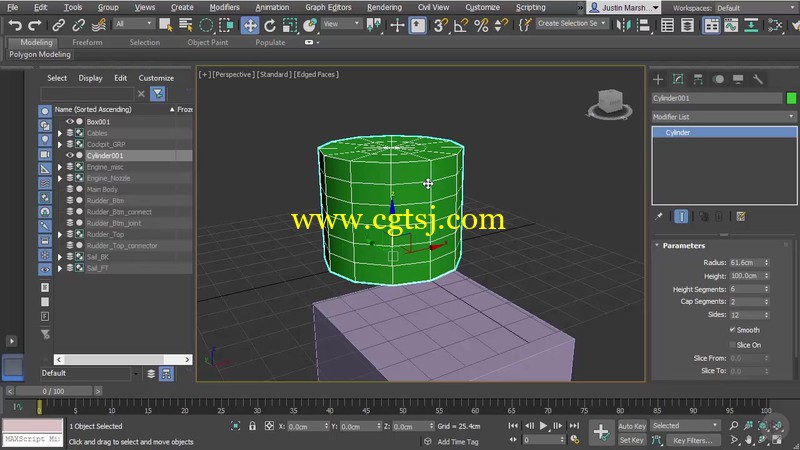Open the Modifiers menu

point(224,7)
